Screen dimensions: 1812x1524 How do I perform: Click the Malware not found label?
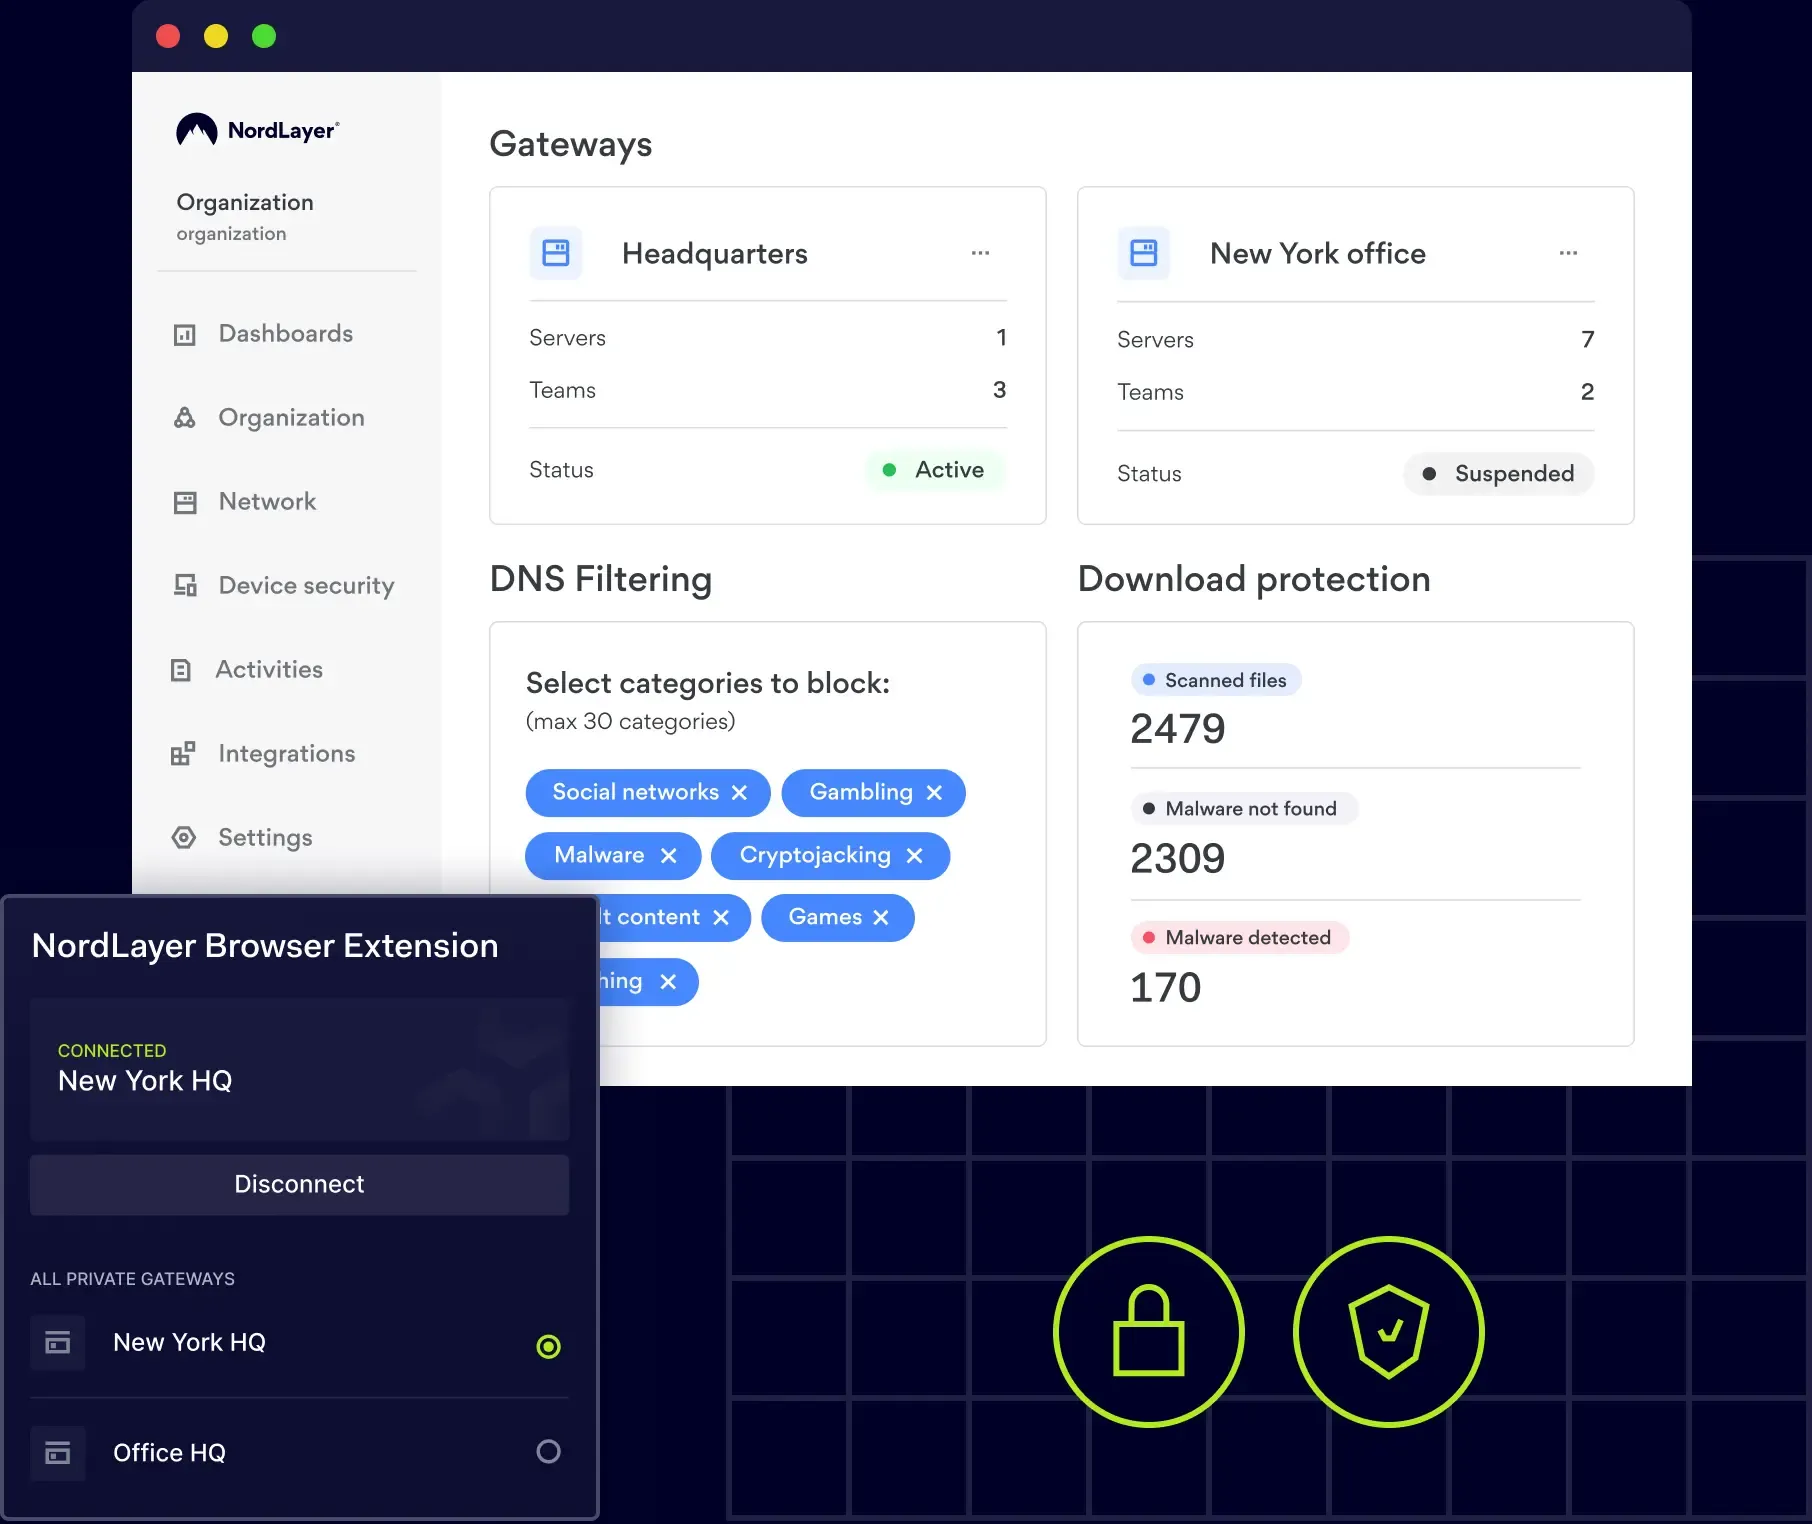pyautogui.click(x=1245, y=809)
